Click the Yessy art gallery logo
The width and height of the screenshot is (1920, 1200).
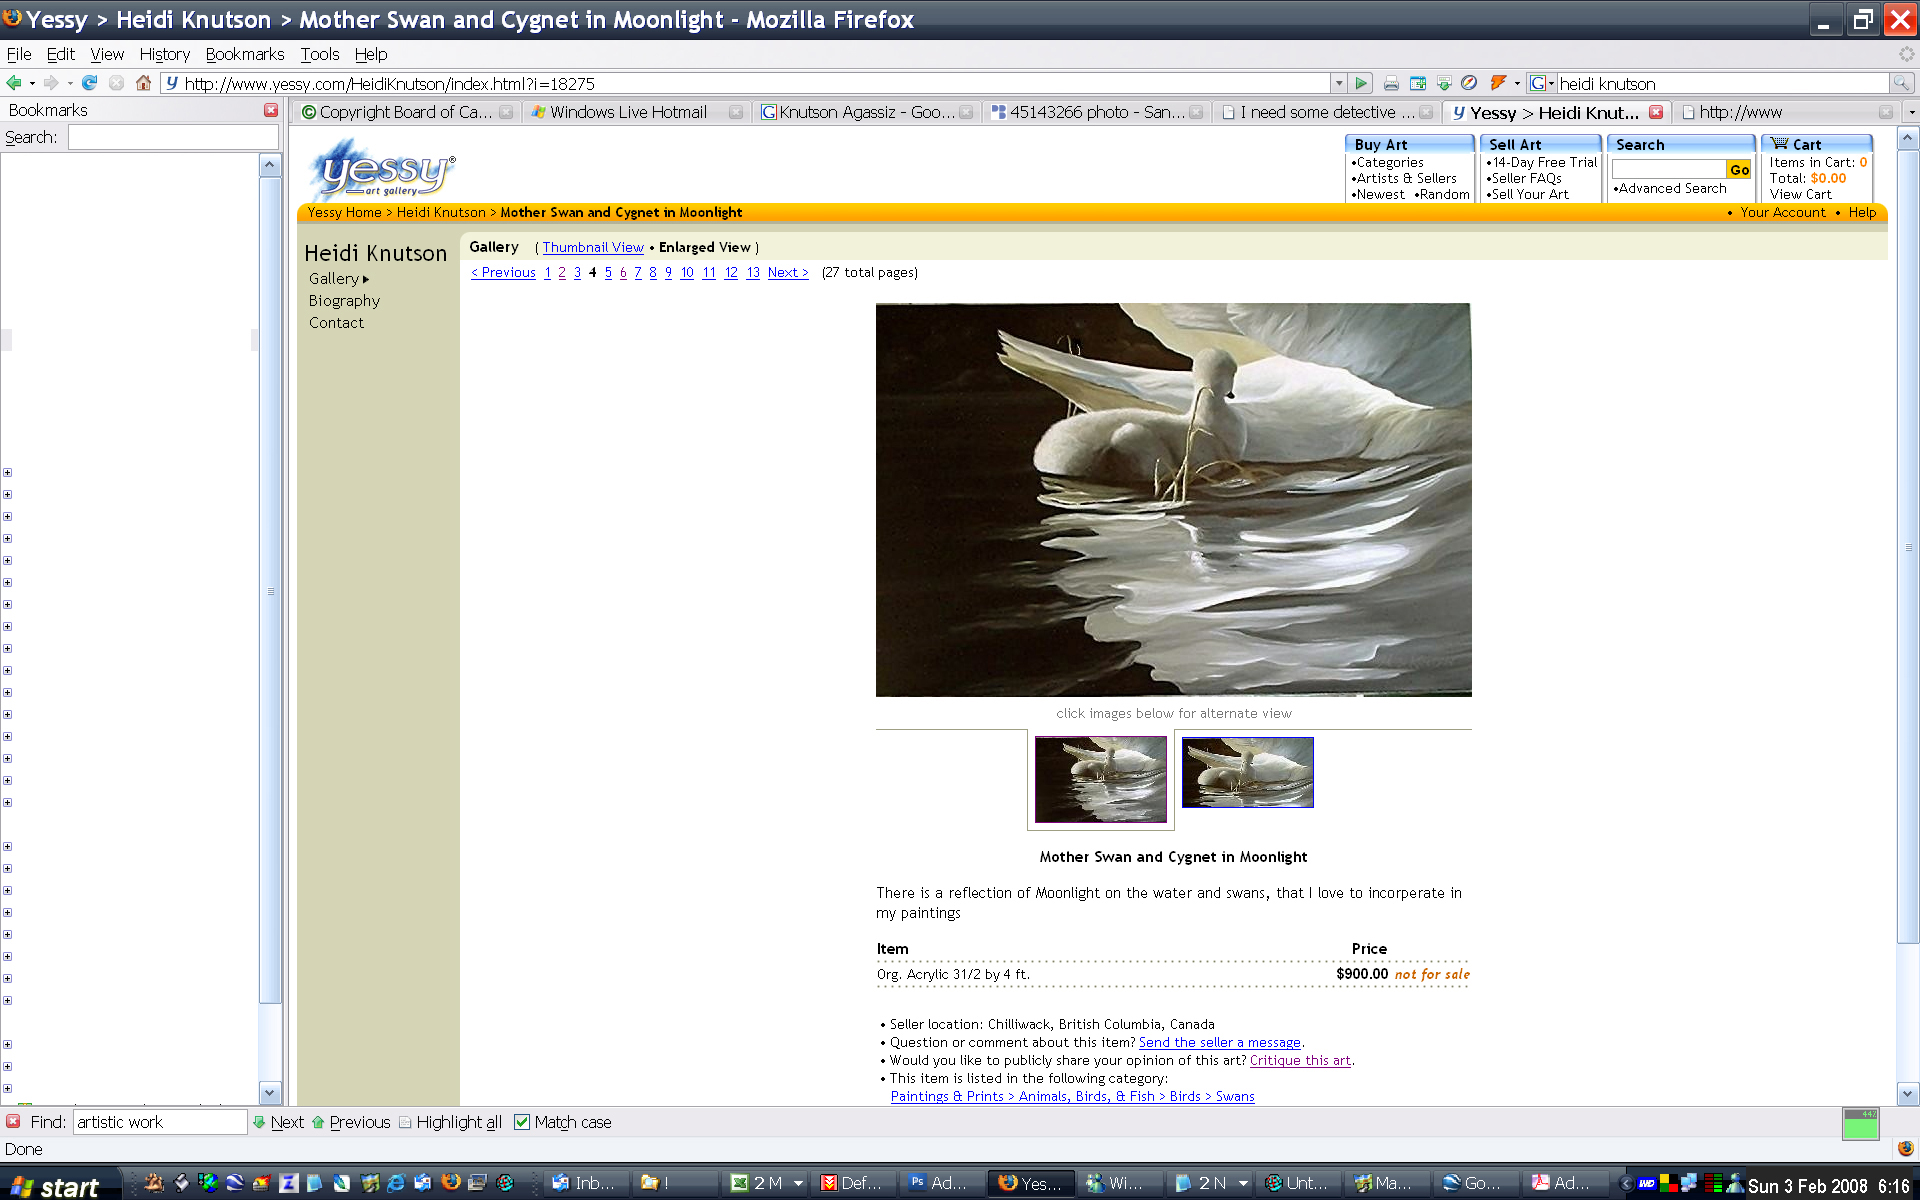point(384,169)
